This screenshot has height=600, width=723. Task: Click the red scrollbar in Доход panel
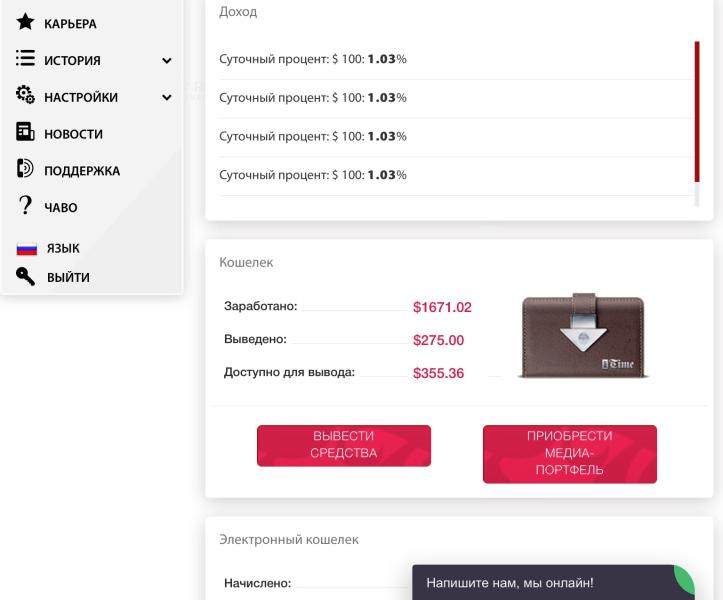(697, 112)
